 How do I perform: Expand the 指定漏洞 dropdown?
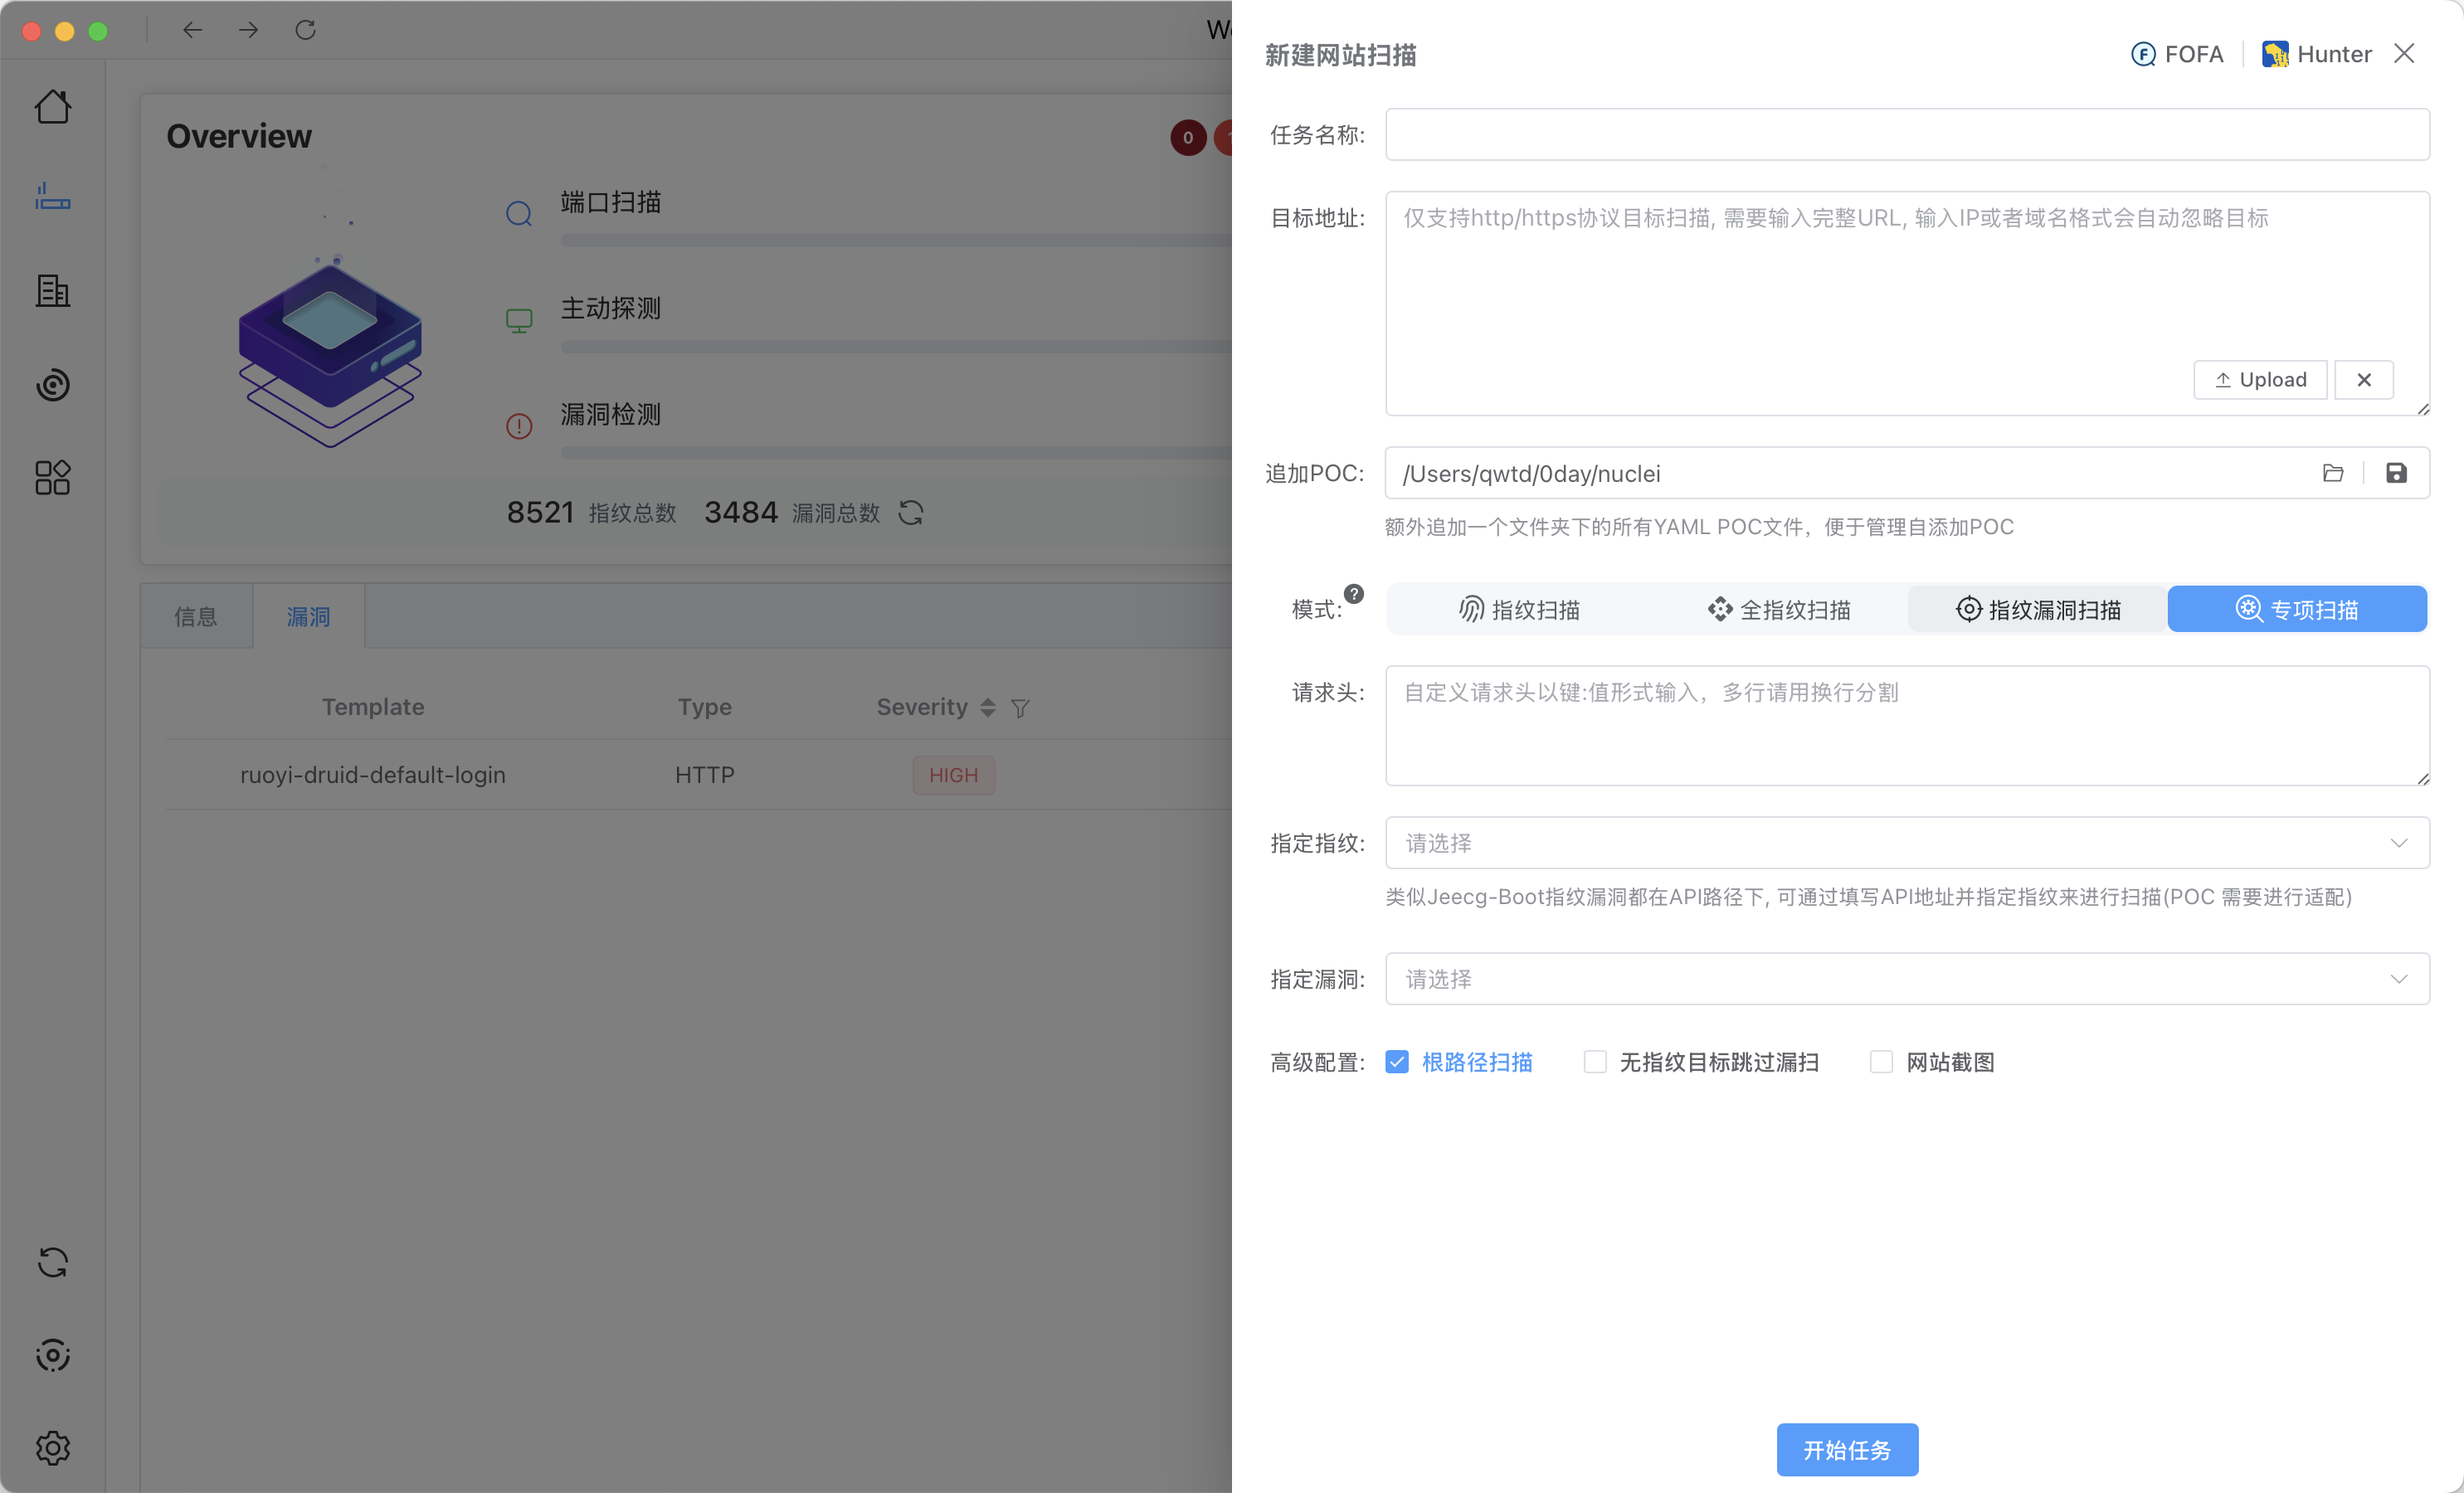[x=1906, y=979]
